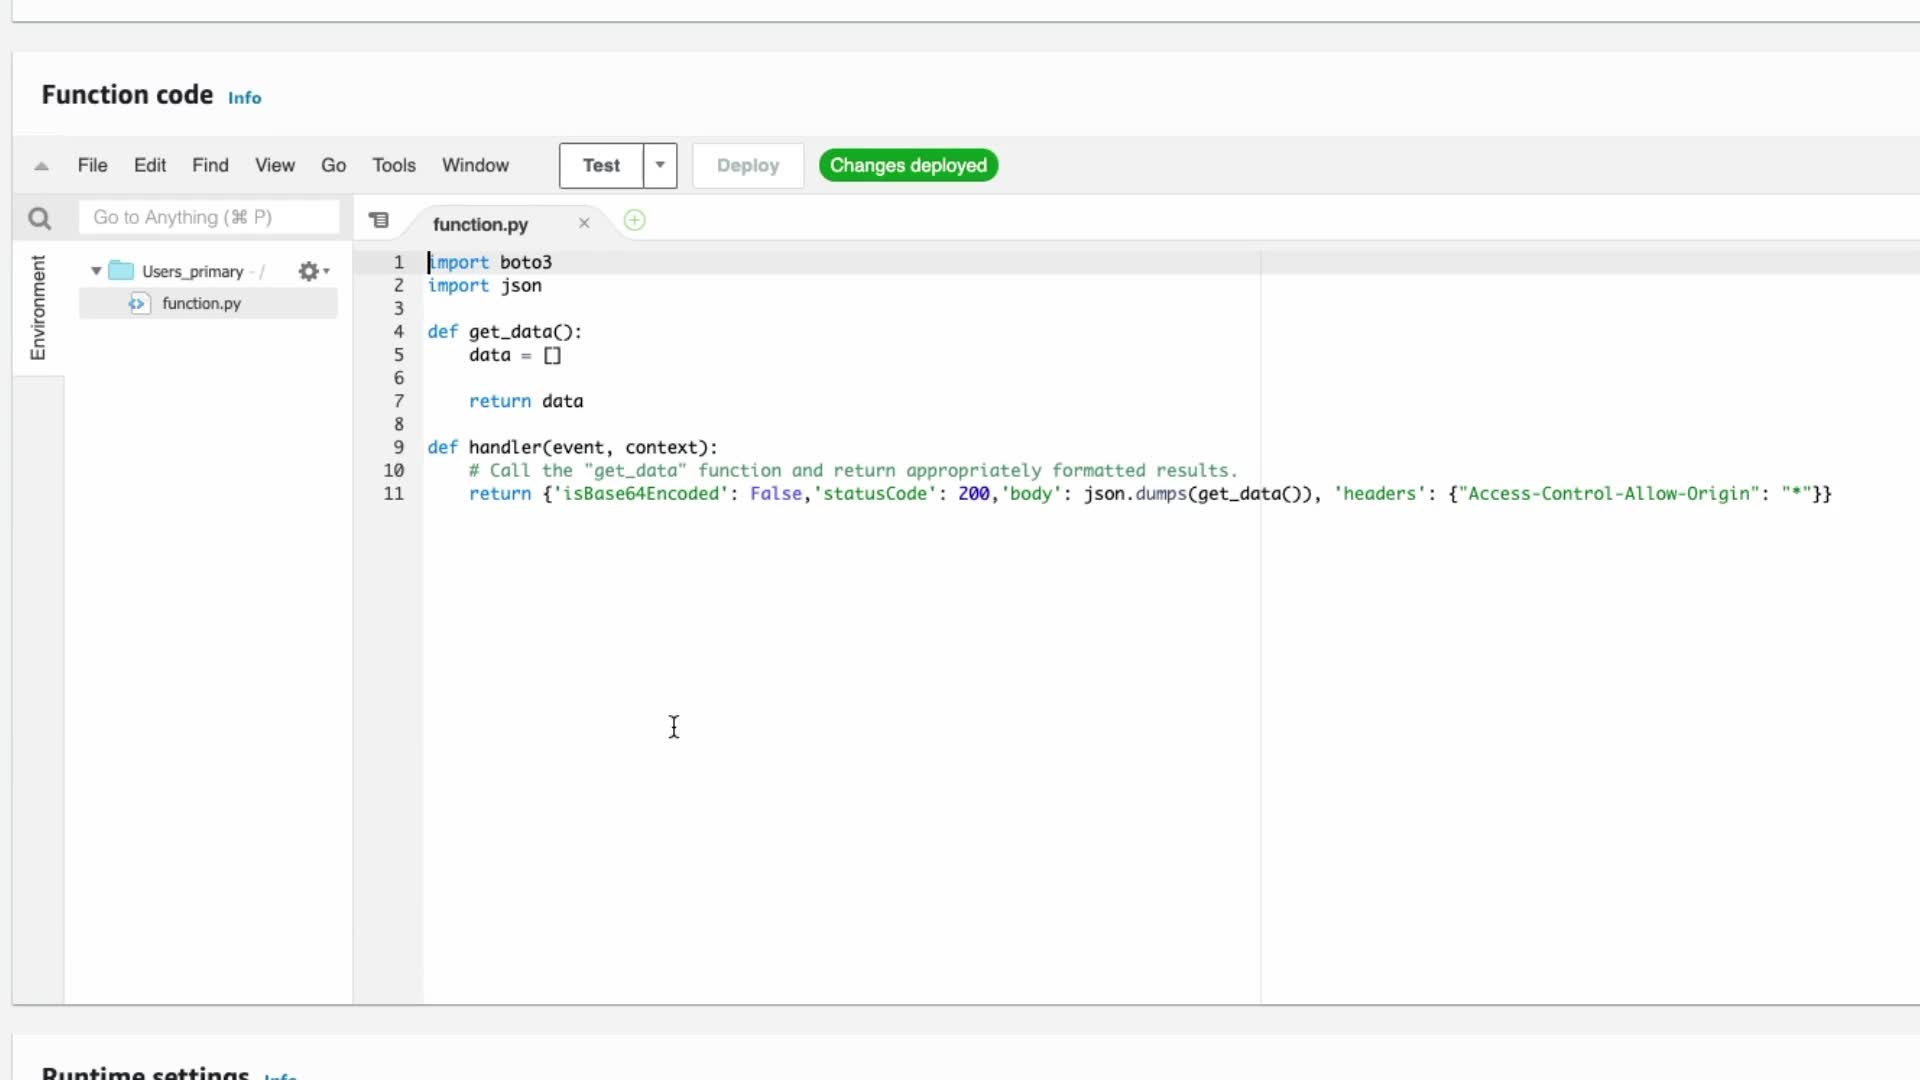Click the Test button
This screenshot has width=1920, height=1080.
pyautogui.click(x=601, y=165)
